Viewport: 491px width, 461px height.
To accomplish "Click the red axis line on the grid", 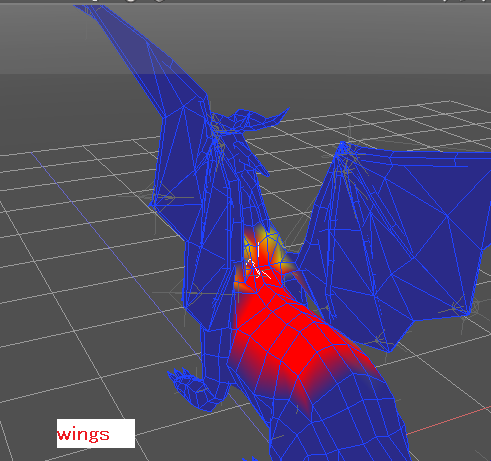I will (x=448, y=421).
